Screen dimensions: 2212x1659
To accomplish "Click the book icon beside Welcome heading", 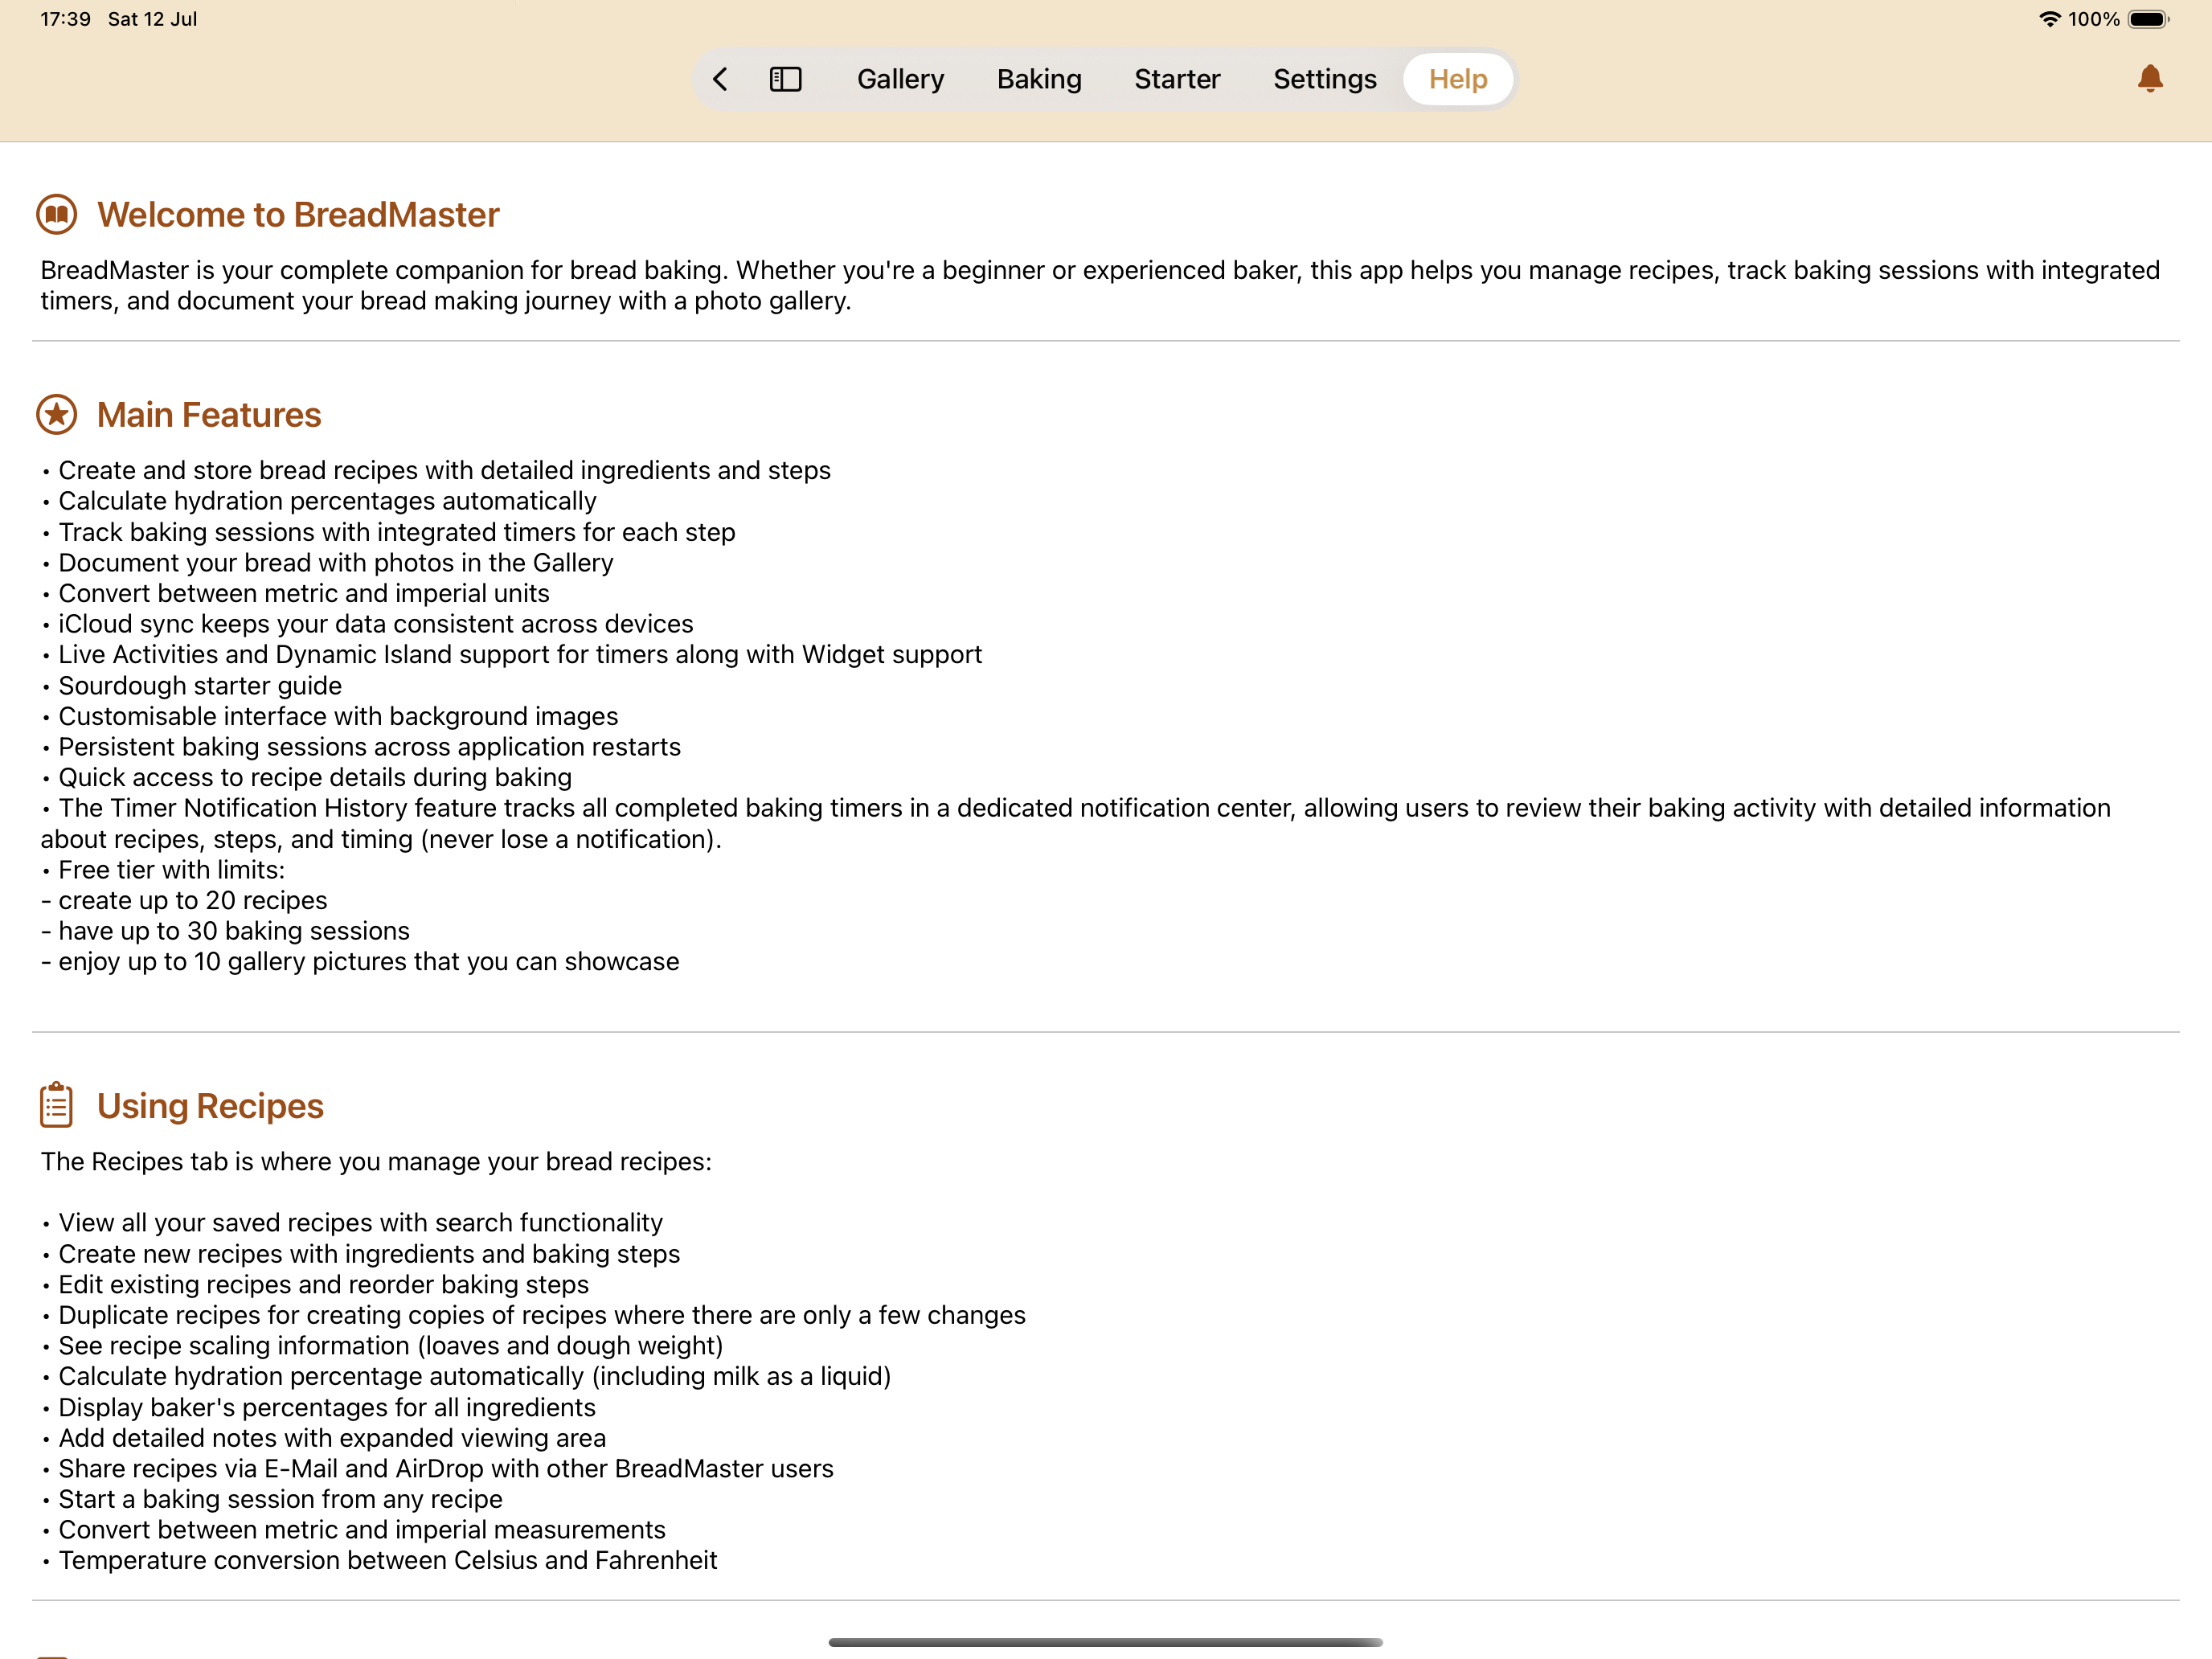I will pos(57,215).
